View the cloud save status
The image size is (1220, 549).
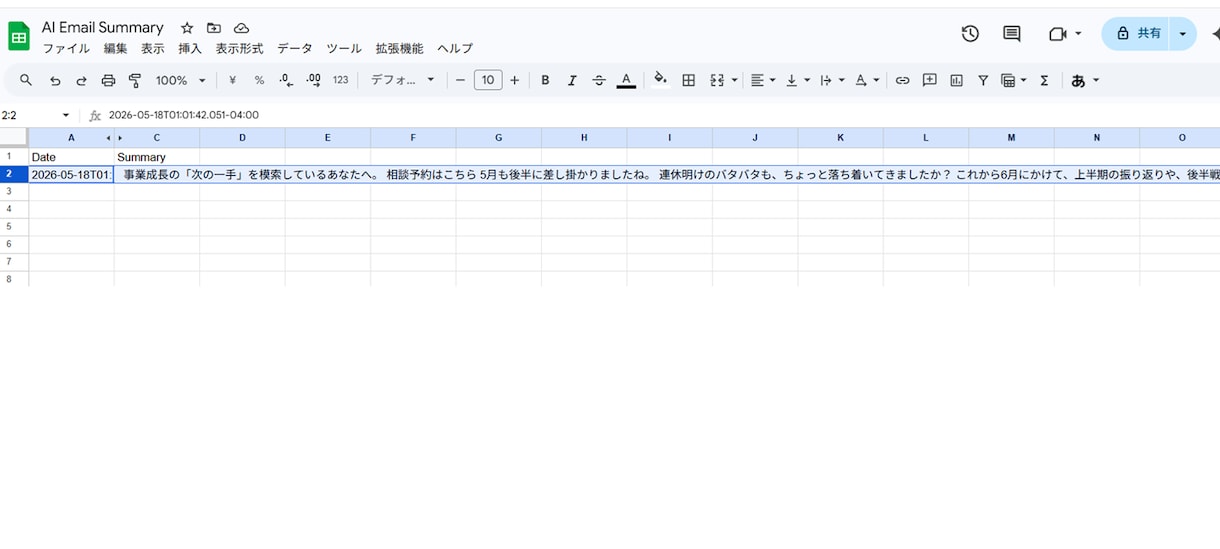click(241, 28)
